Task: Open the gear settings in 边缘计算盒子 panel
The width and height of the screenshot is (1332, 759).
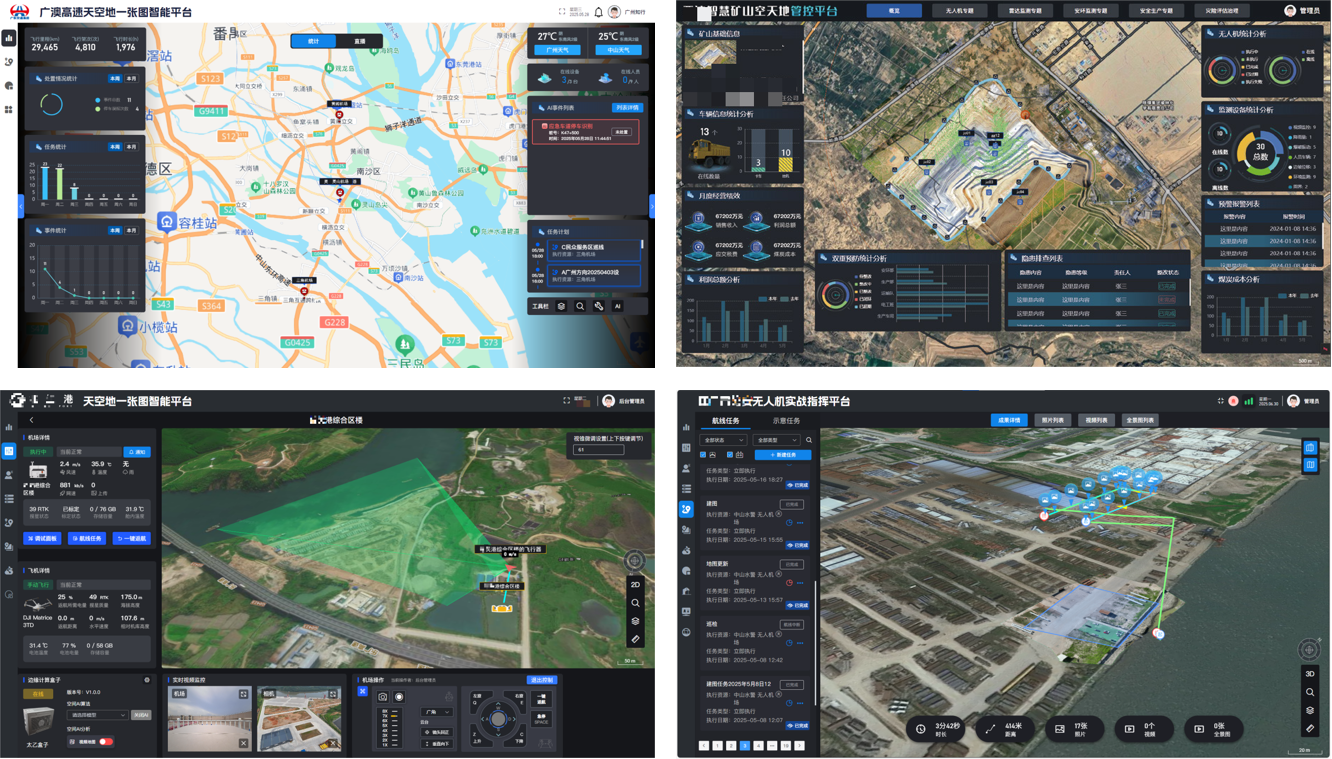Action: tap(147, 680)
